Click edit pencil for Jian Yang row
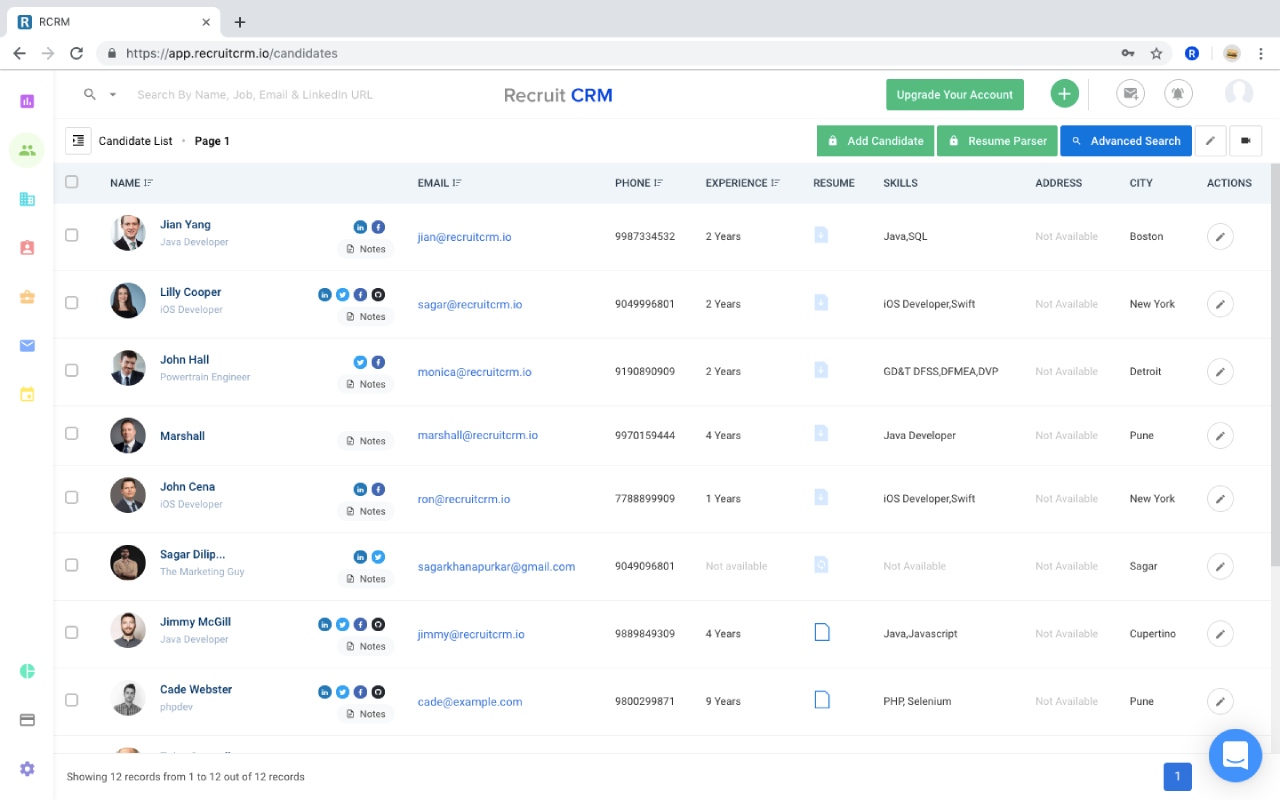The width and height of the screenshot is (1280, 800). point(1220,237)
